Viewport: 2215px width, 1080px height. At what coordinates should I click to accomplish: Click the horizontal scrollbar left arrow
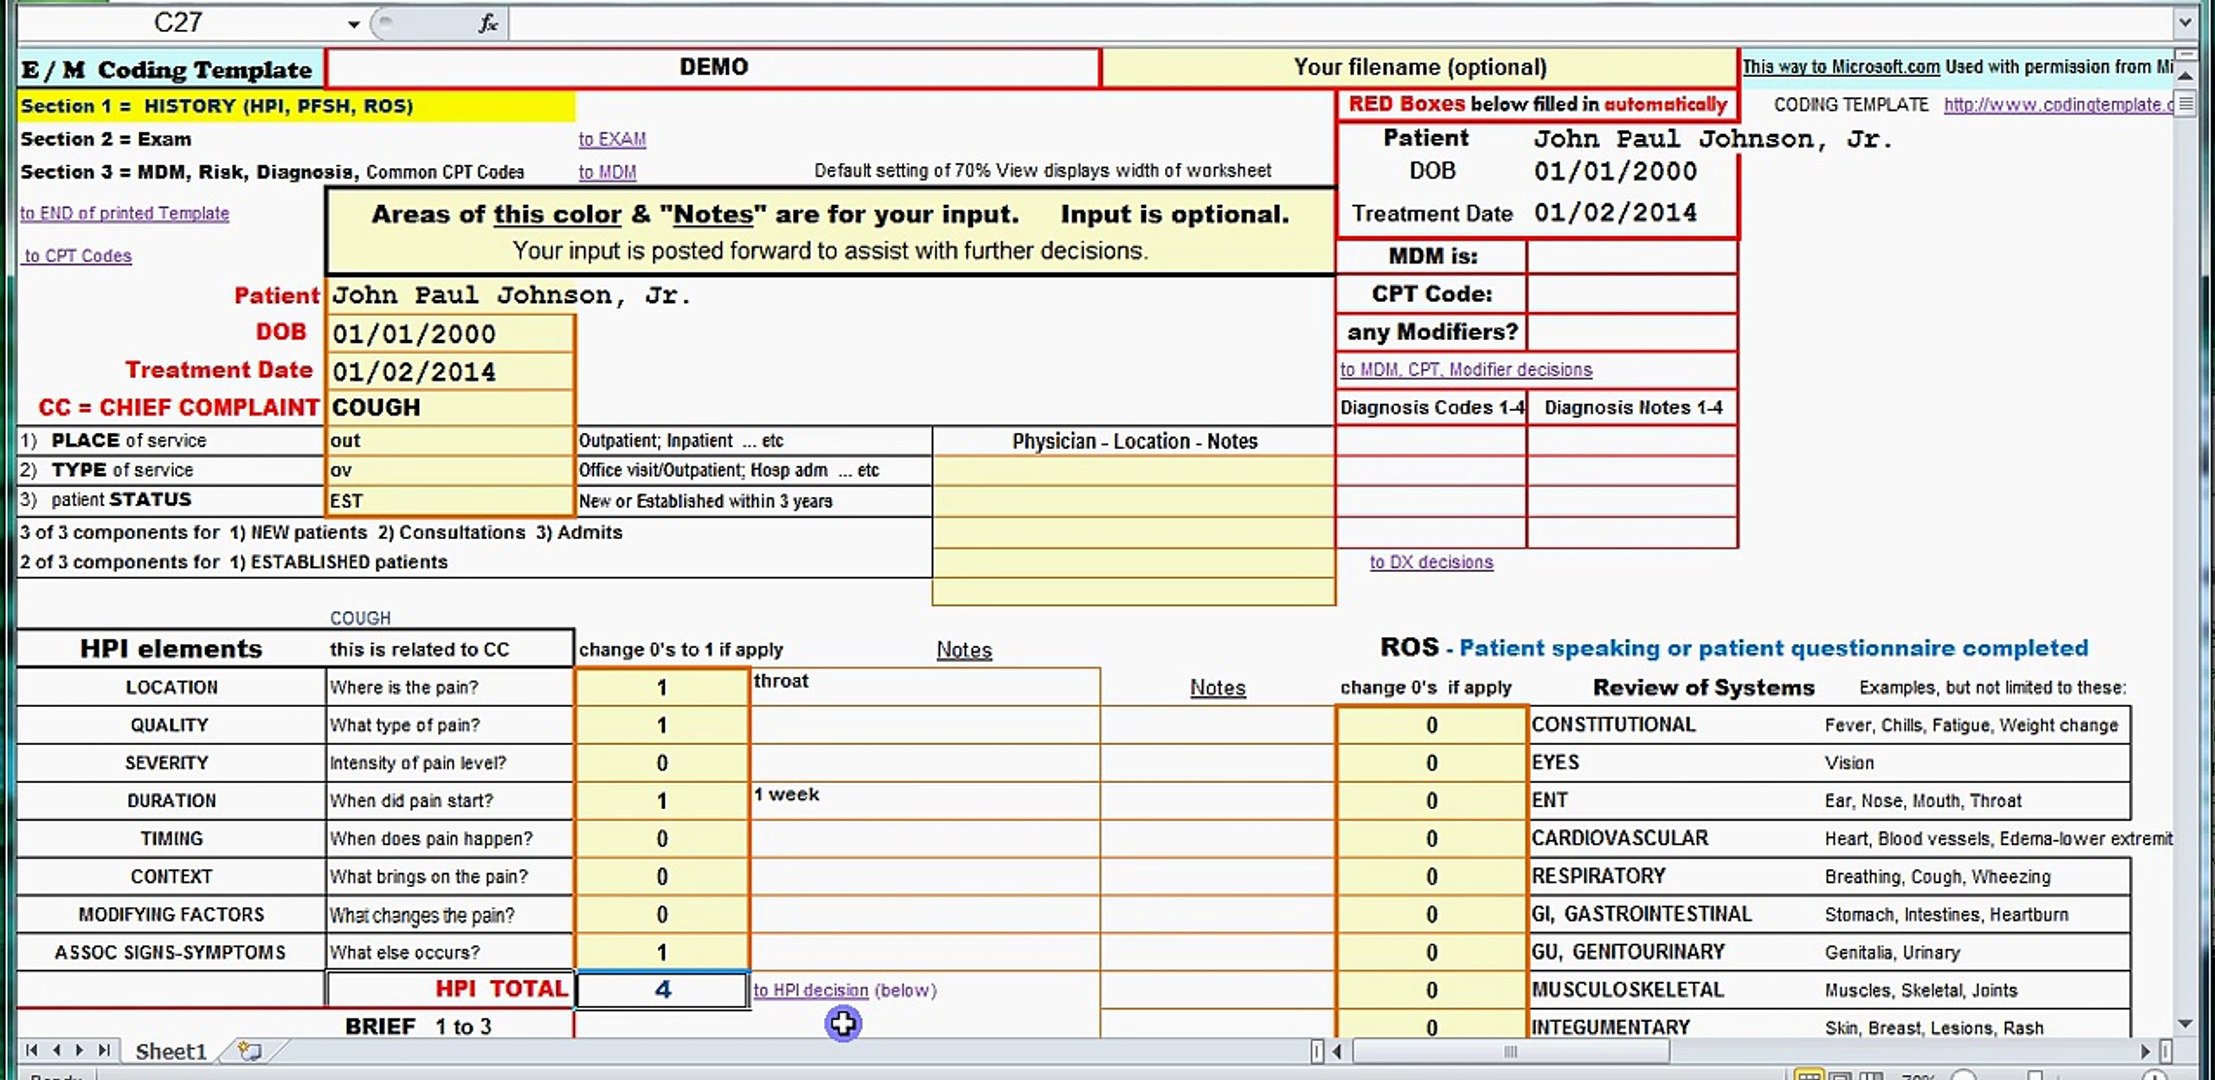[1337, 1051]
